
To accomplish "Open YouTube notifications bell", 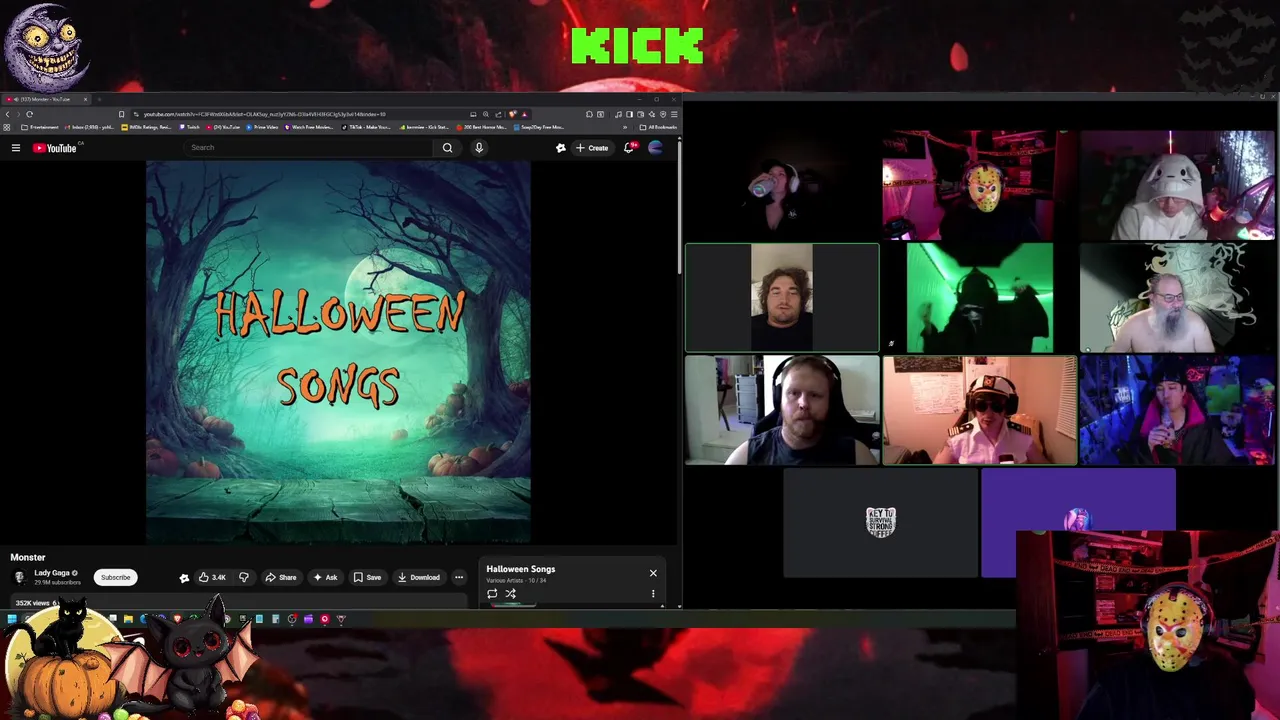I will [629, 148].
